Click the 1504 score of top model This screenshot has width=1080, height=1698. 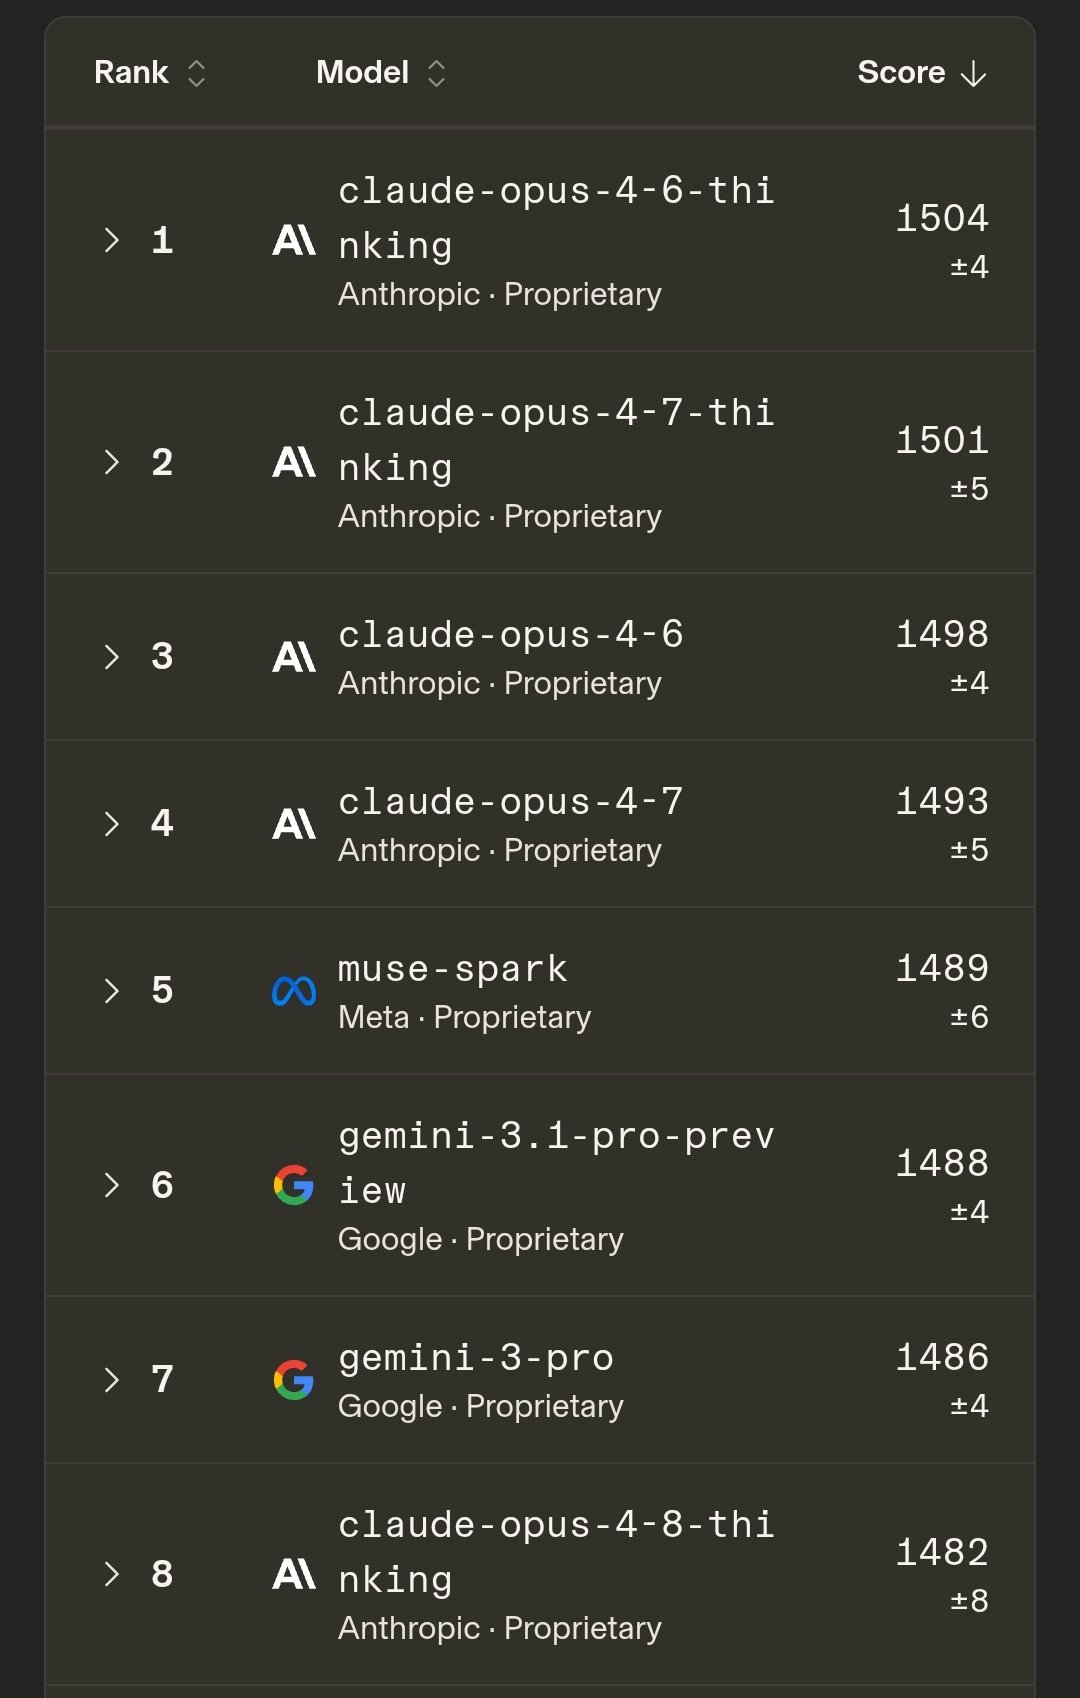[x=942, y=218]
